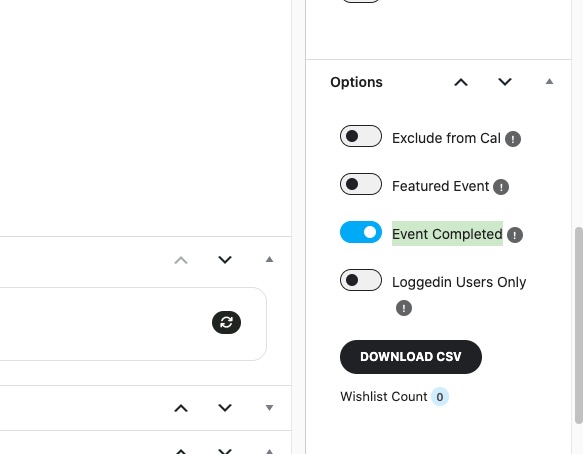Enable the Exclude from Cal toggle
This screenshot has width=583, height=454.
click(x=361, y=136)
